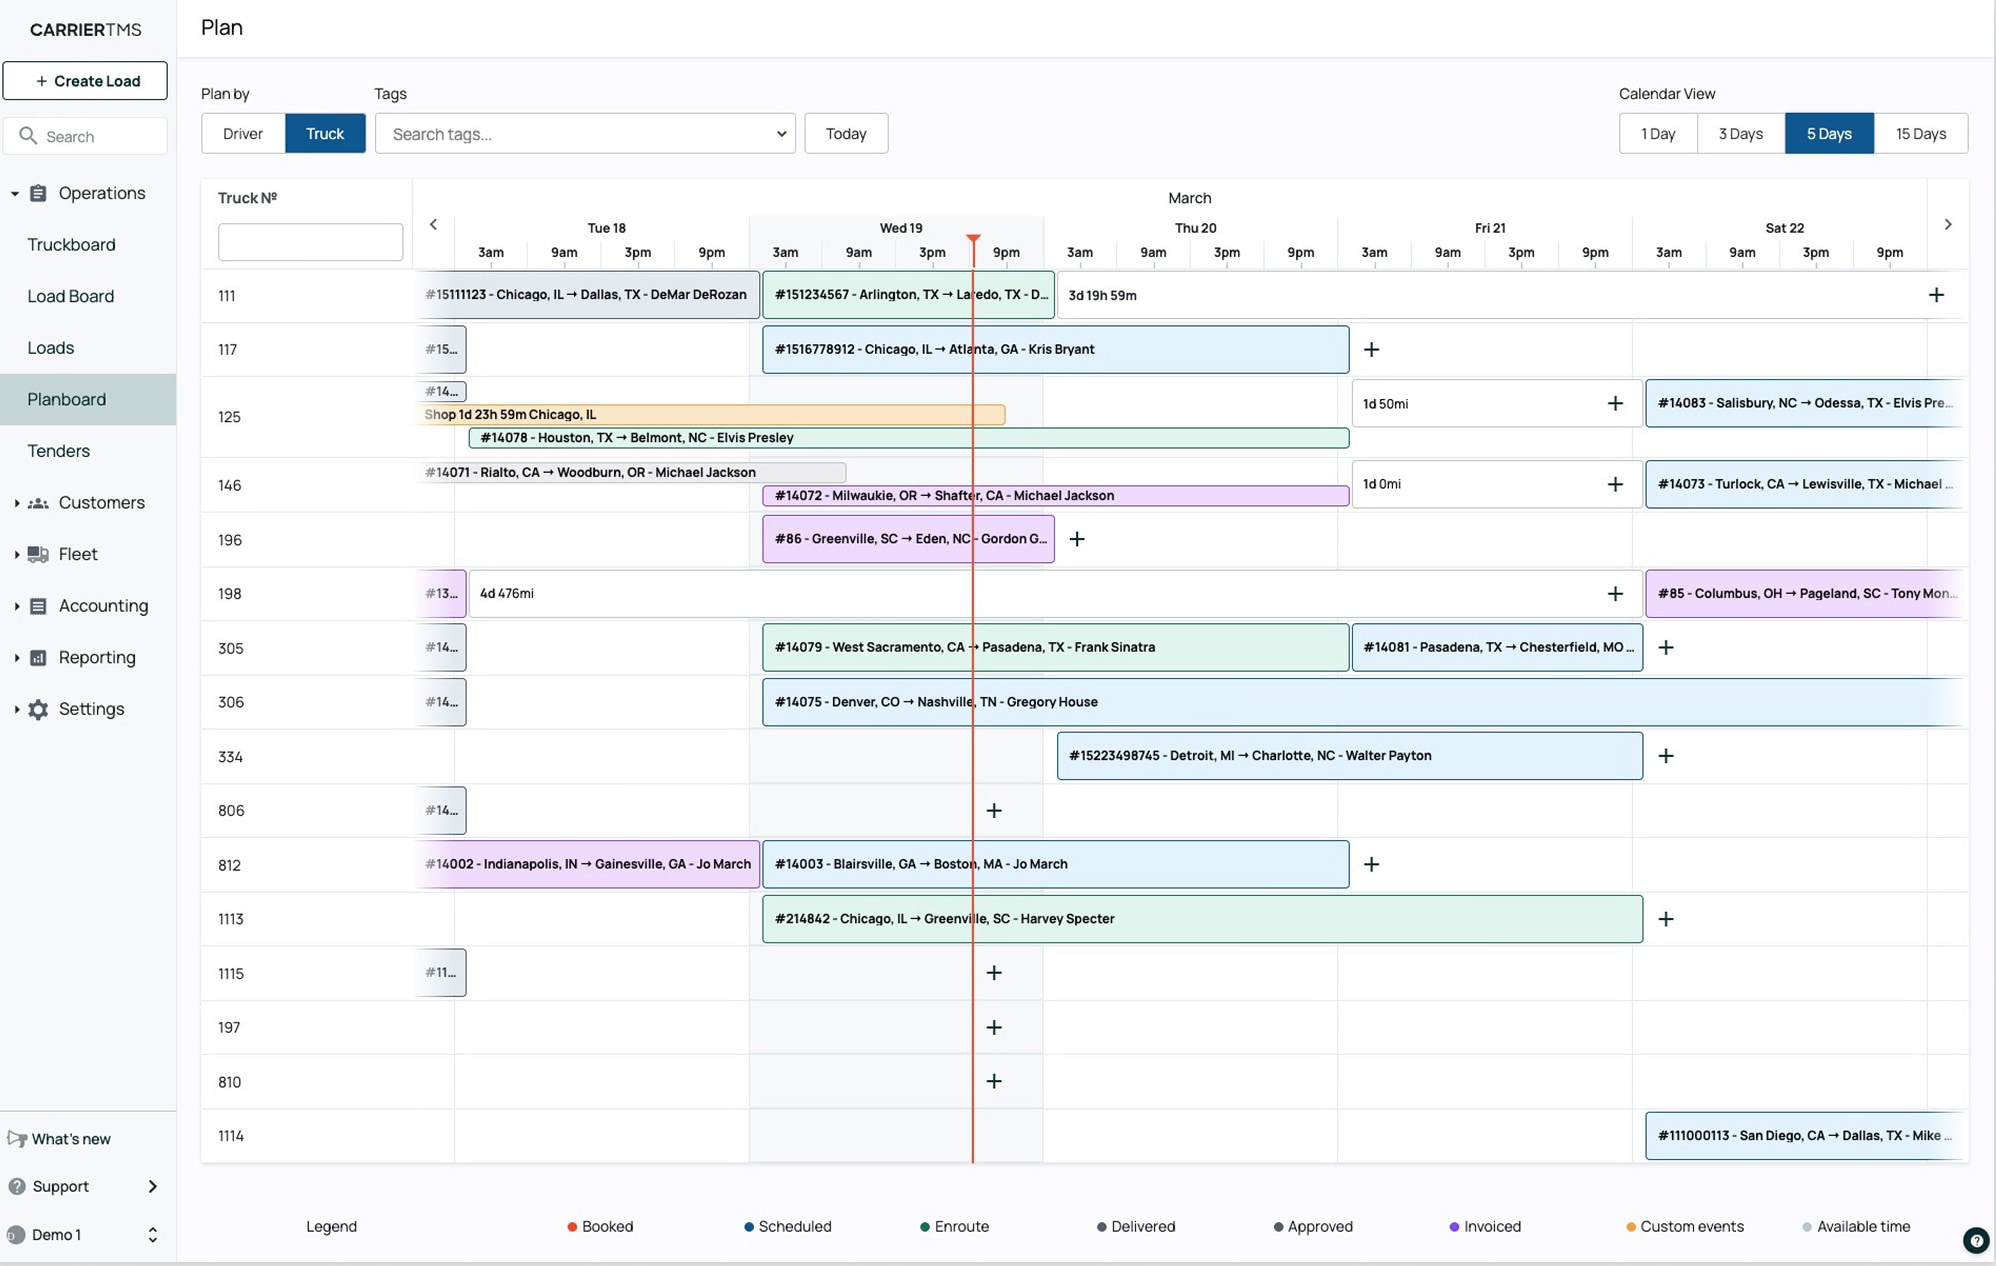The image size is (1996, 1266).
Task: Click the Create Load button
Action: pos(85,81)
